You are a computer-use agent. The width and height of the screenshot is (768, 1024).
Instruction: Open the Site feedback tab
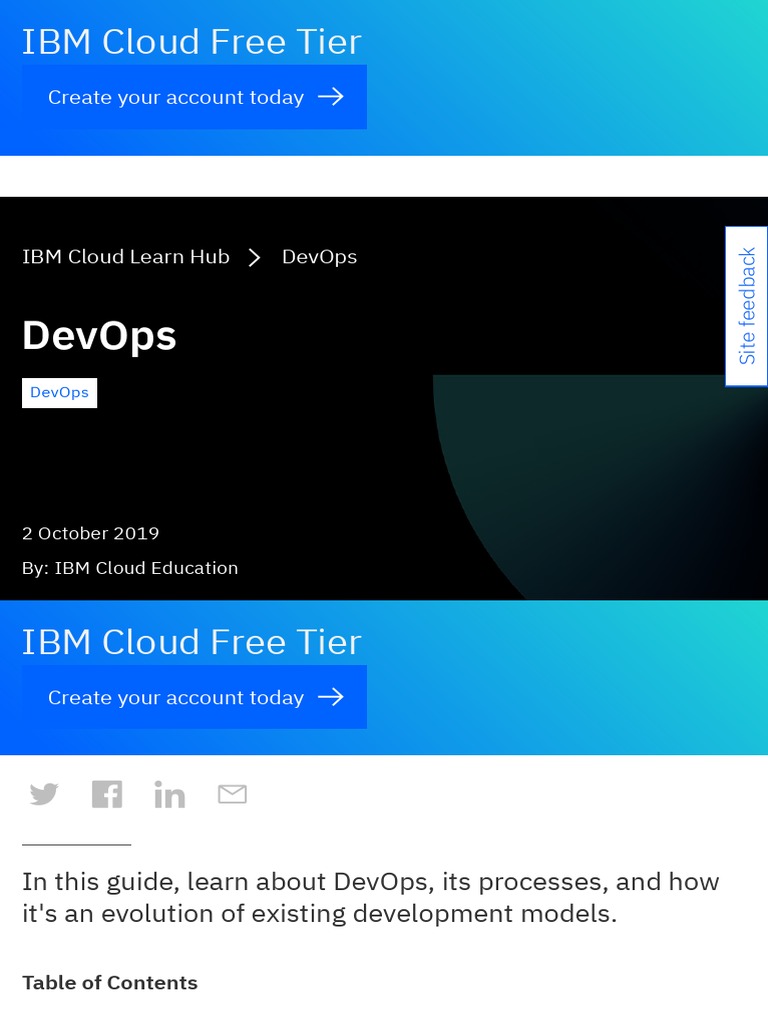(x=746, y=306)
